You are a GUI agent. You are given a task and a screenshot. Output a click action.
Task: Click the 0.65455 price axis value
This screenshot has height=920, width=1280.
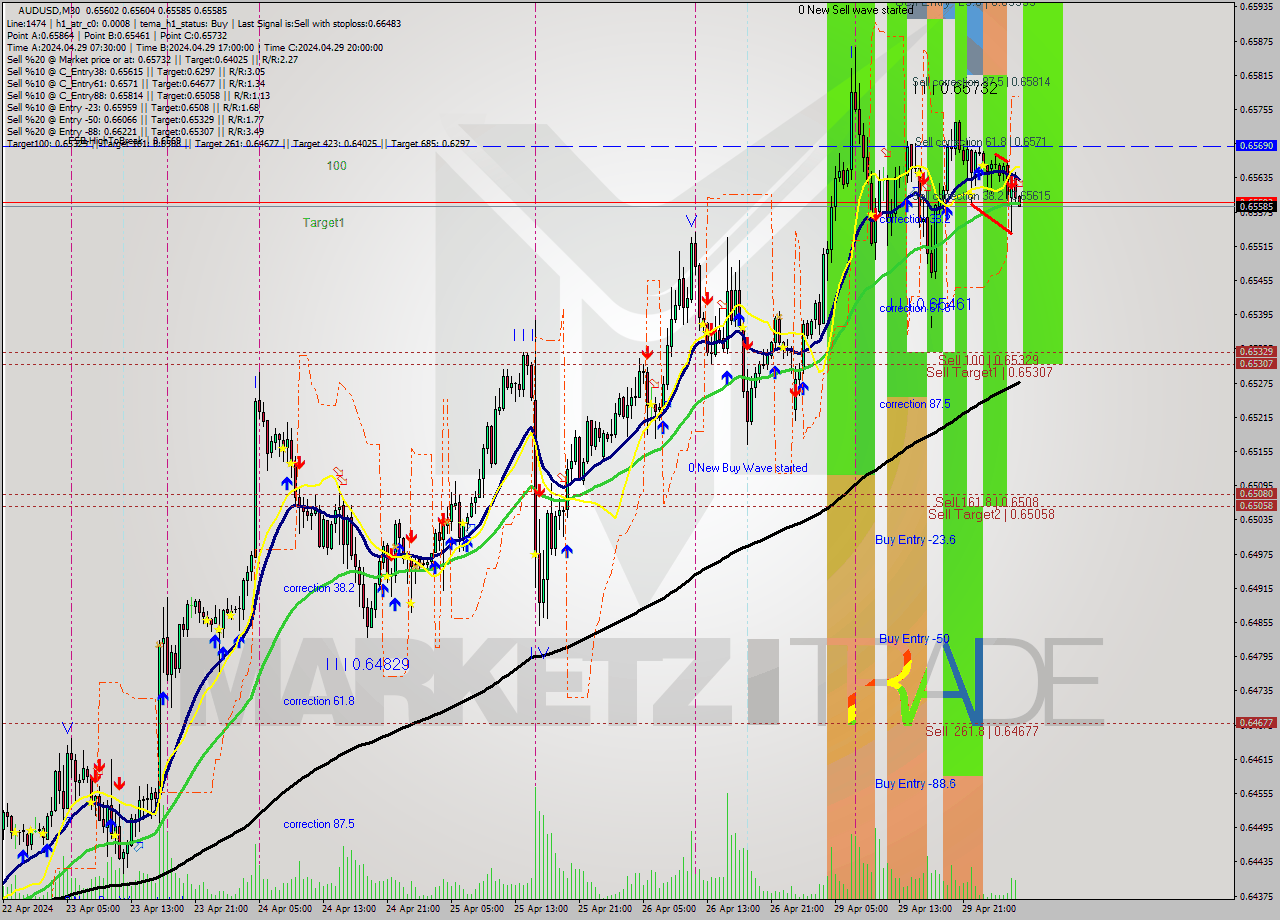coord(1256,280)
